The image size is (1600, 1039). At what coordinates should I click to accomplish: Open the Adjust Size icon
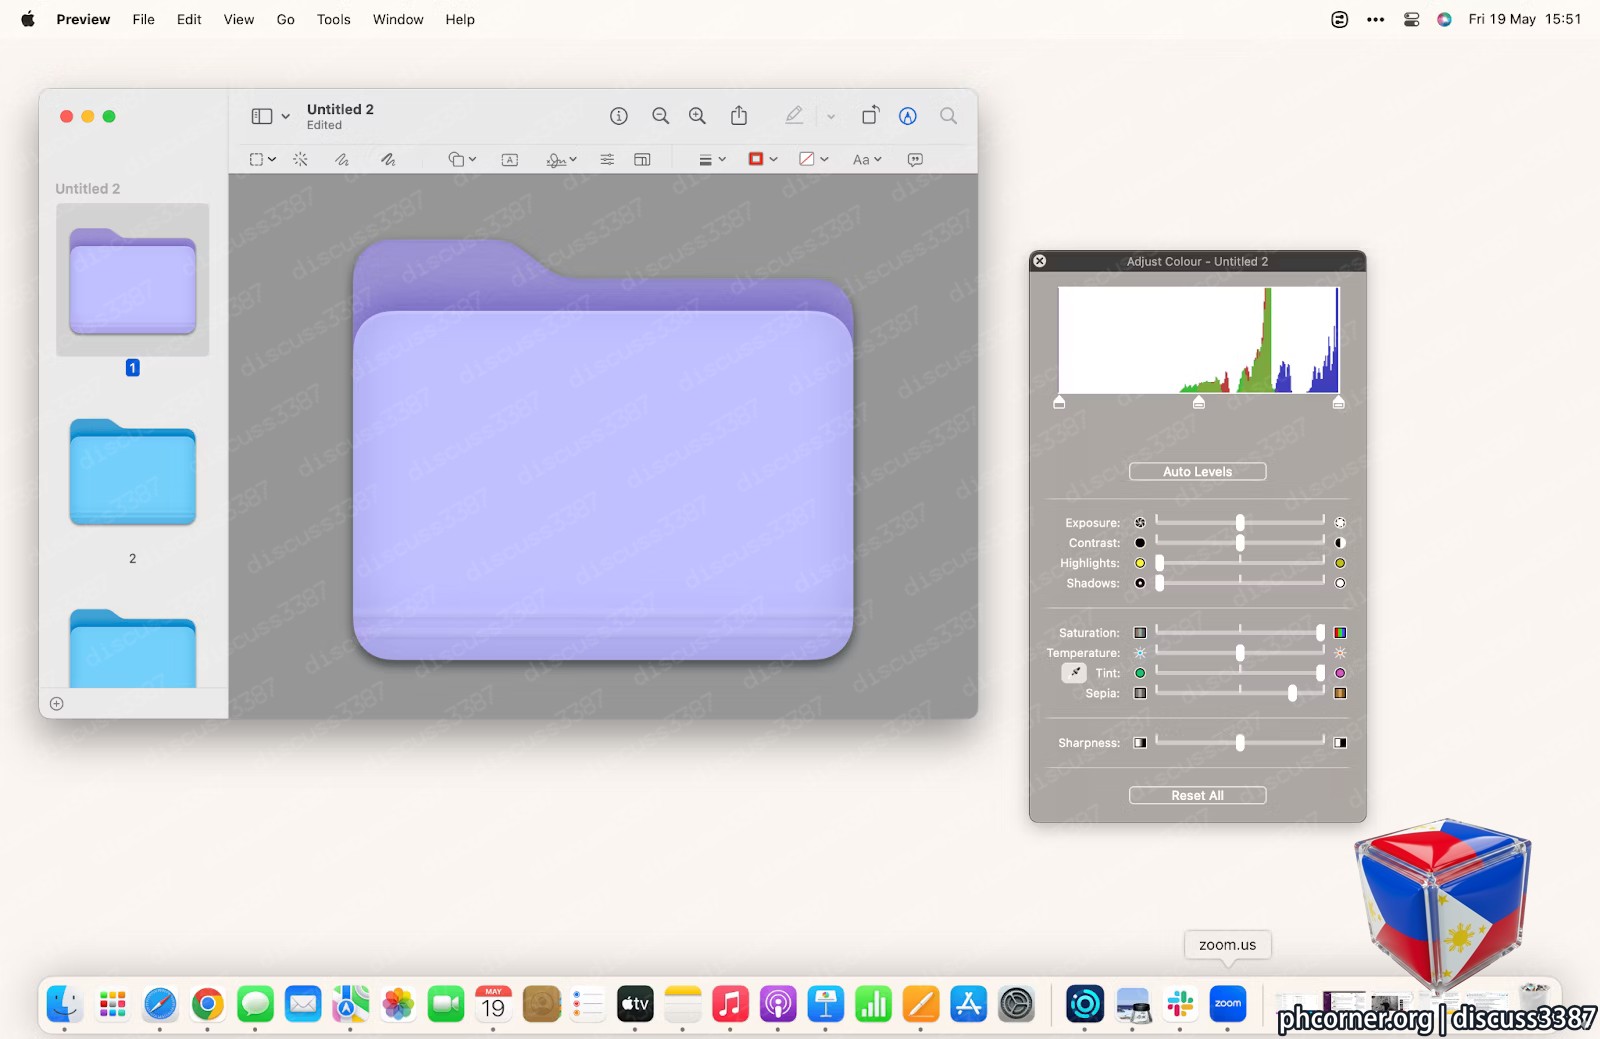(642, 159)
